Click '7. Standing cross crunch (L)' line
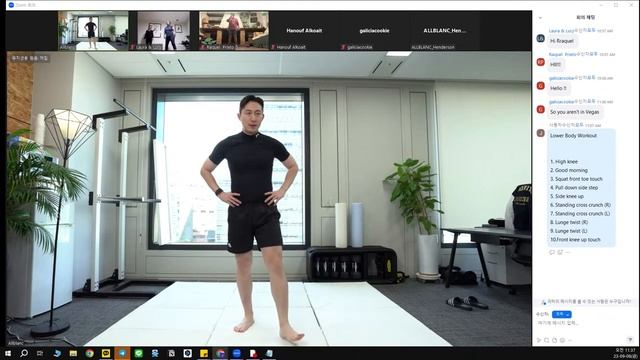This screenshot has height=360, width=640. point(580,213)
